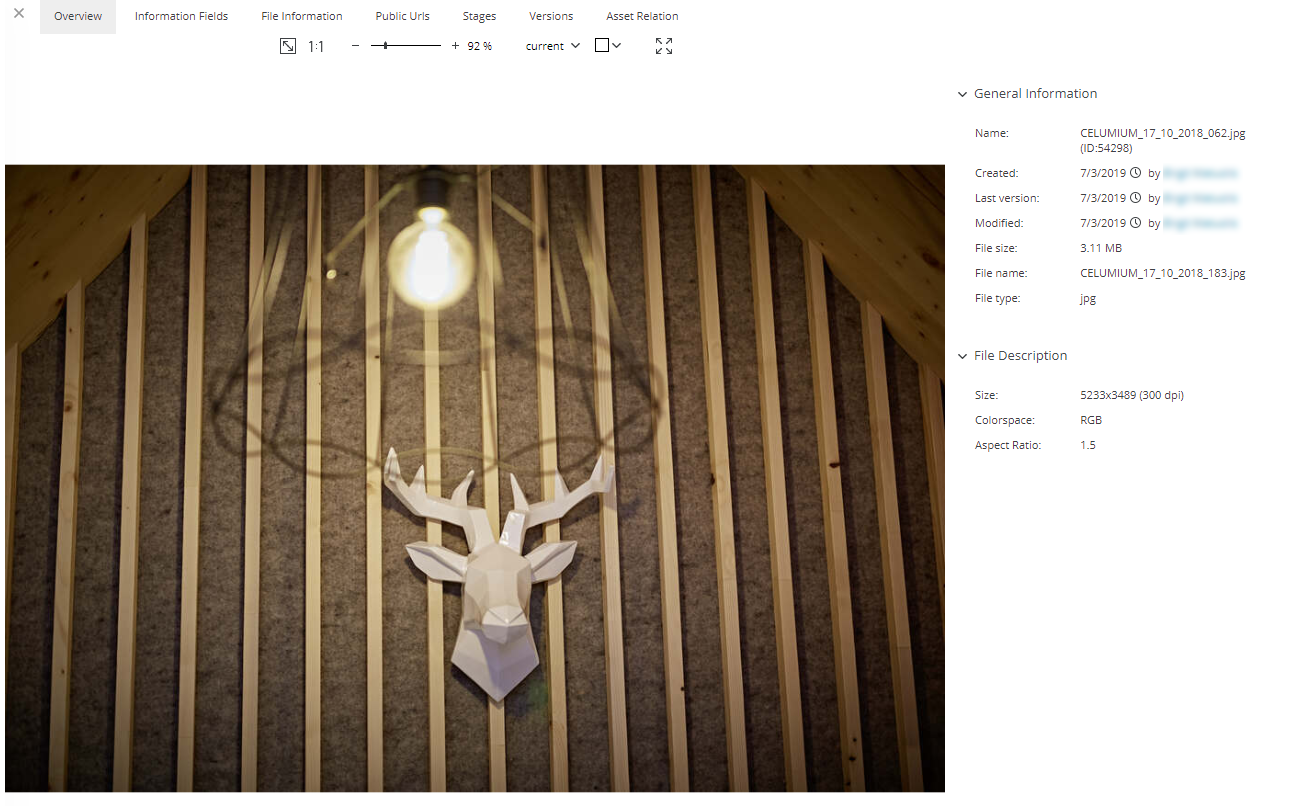This screenshot has width=1296, height=806.
Task: Click clock icon in Modified row
Action: (1135, 223)
